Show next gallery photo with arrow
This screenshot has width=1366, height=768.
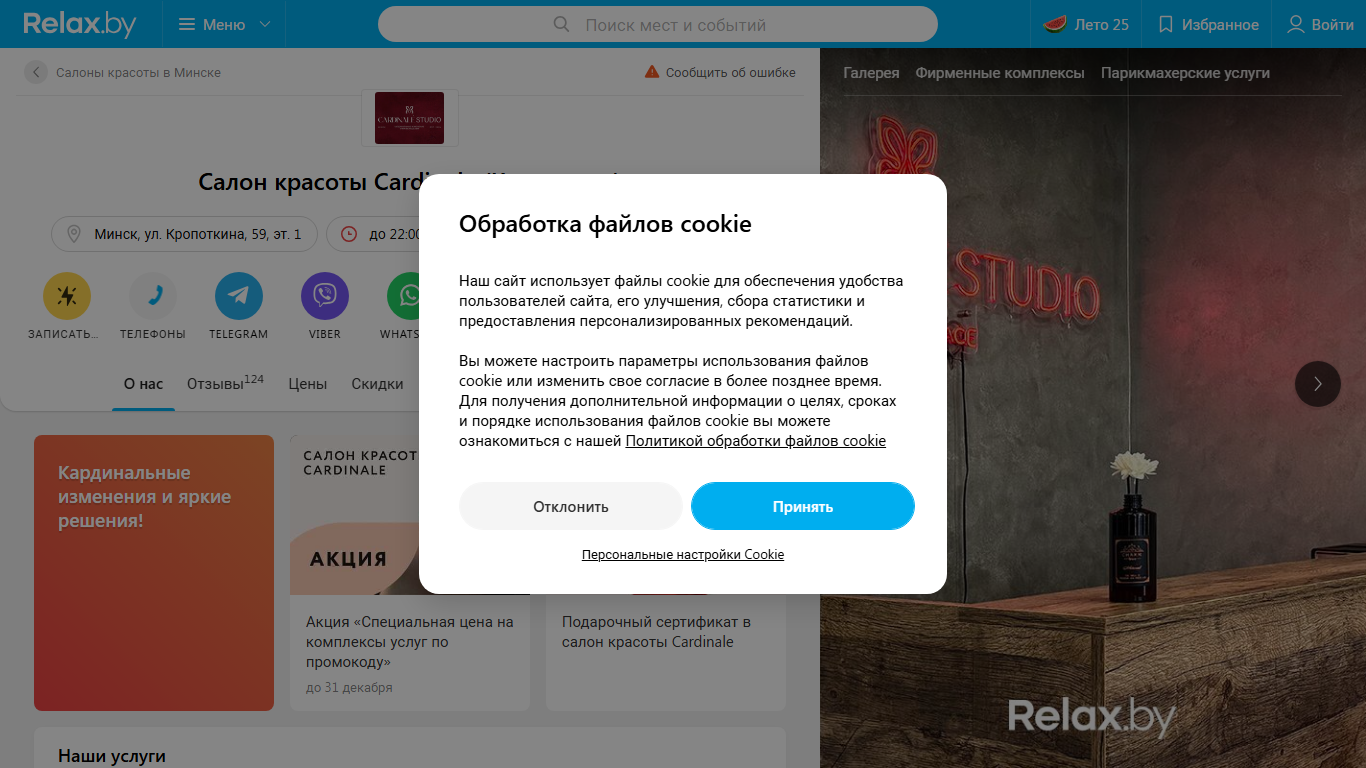1318,383
